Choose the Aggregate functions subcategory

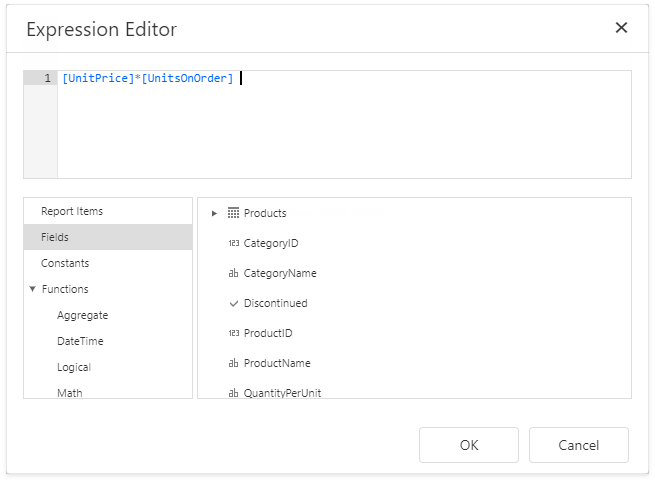(82, 315)
